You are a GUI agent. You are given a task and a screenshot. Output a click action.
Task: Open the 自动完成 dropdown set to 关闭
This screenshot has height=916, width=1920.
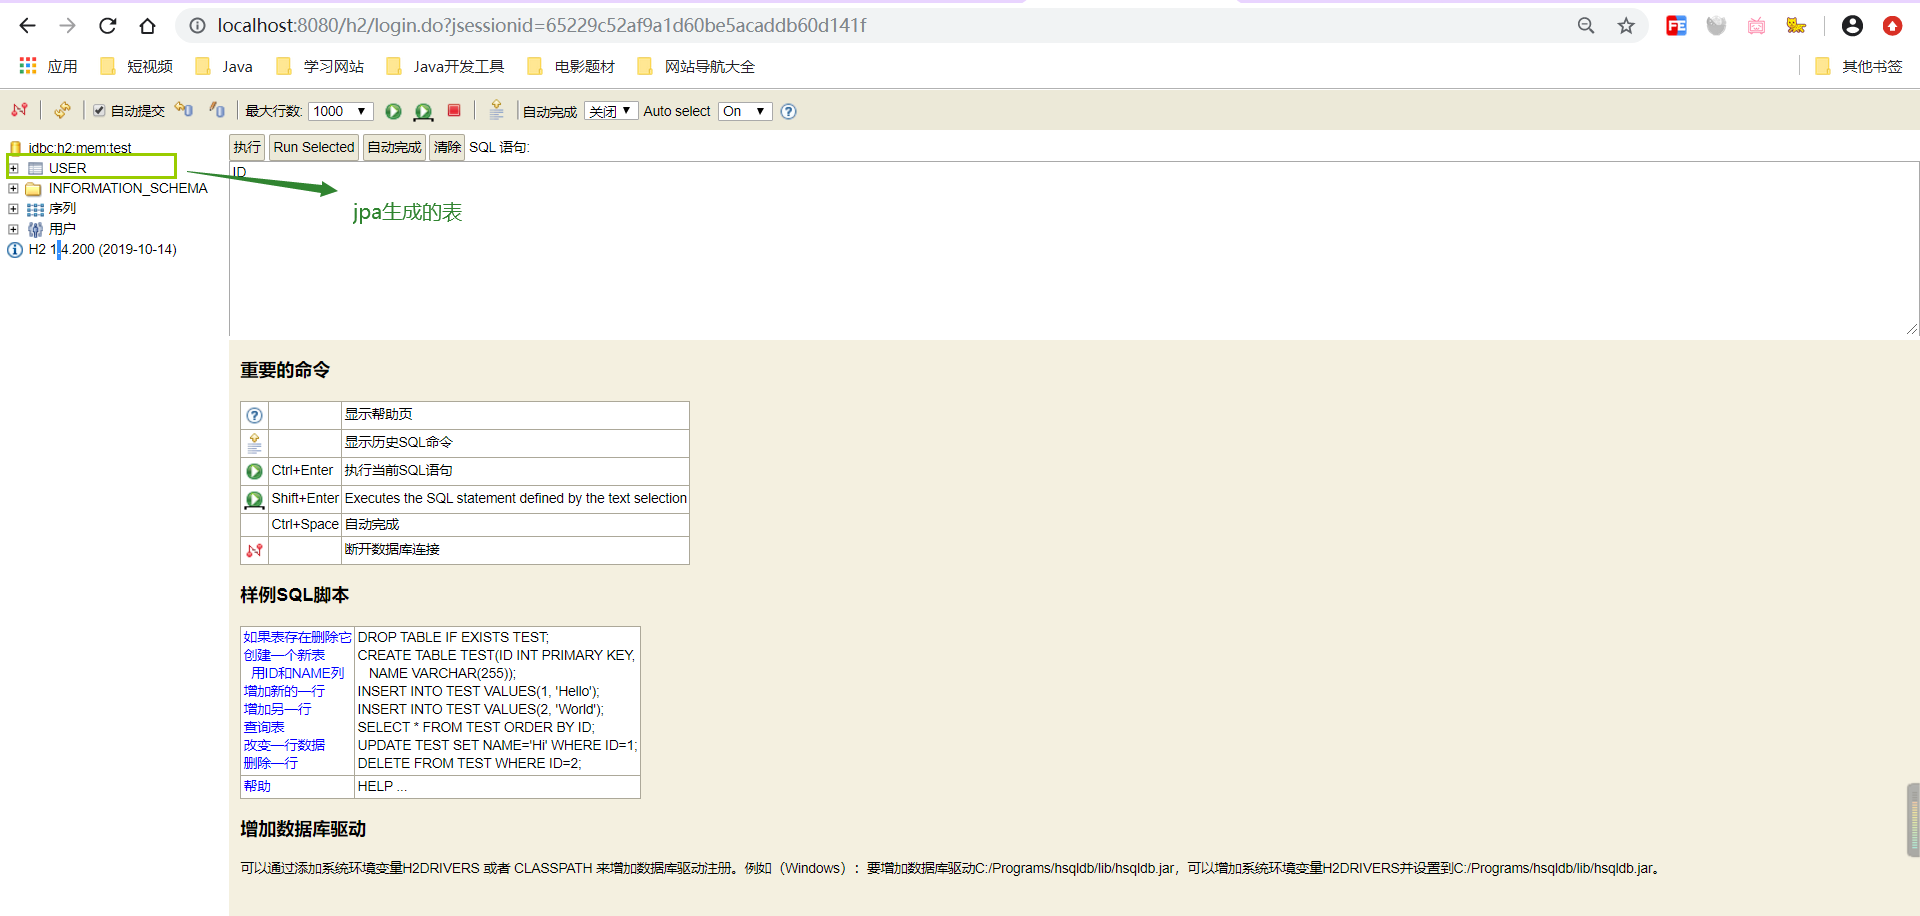click(x=611, y=111)
